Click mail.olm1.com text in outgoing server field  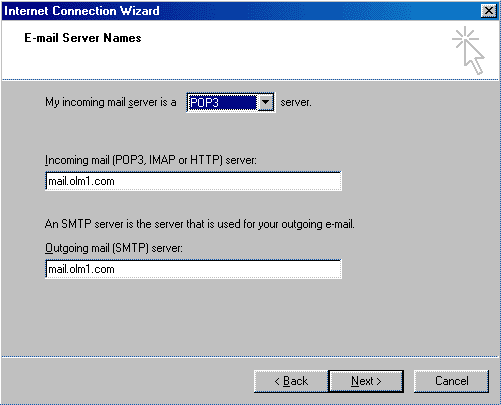[81, 269]
